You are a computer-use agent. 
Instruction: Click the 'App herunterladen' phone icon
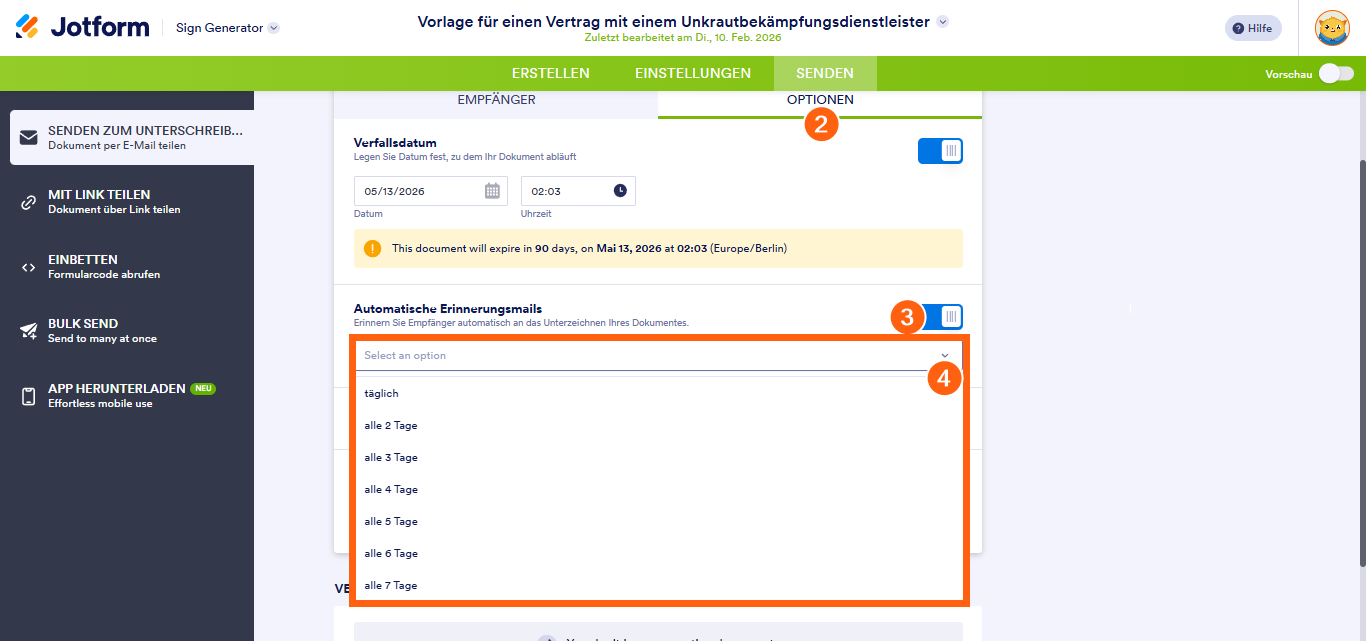[x=29, y=396]
